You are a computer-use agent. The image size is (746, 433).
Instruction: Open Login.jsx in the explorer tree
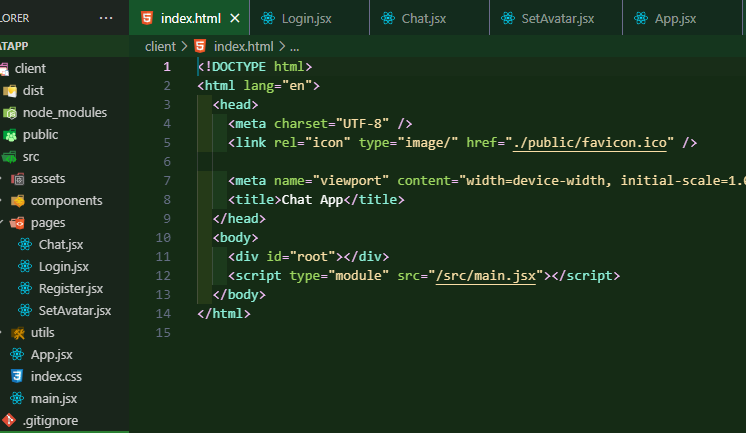pos(64,266)
